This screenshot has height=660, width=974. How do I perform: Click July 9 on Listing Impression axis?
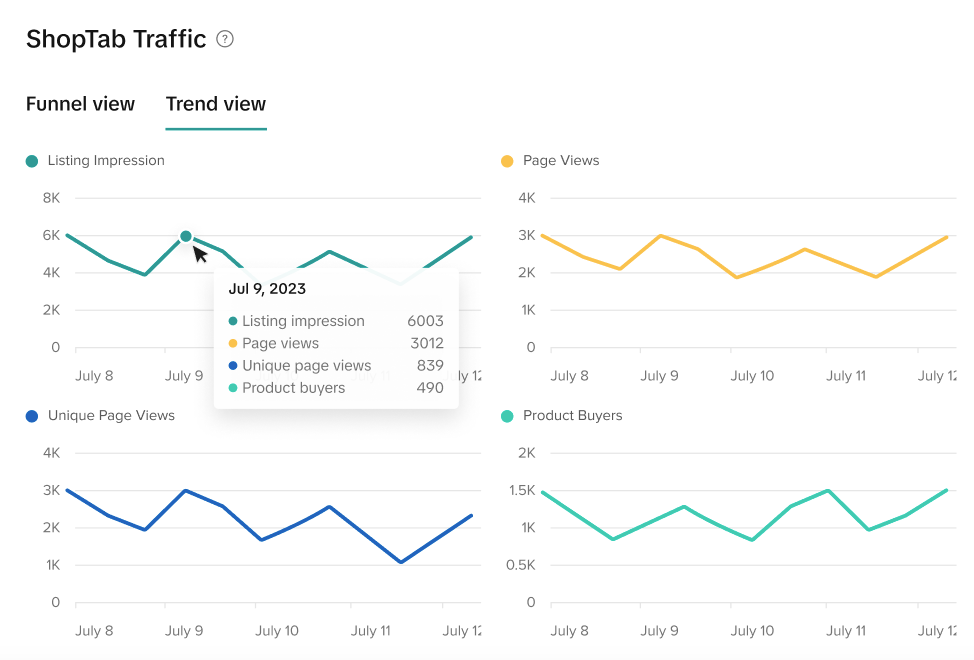[x=184, y=376]
